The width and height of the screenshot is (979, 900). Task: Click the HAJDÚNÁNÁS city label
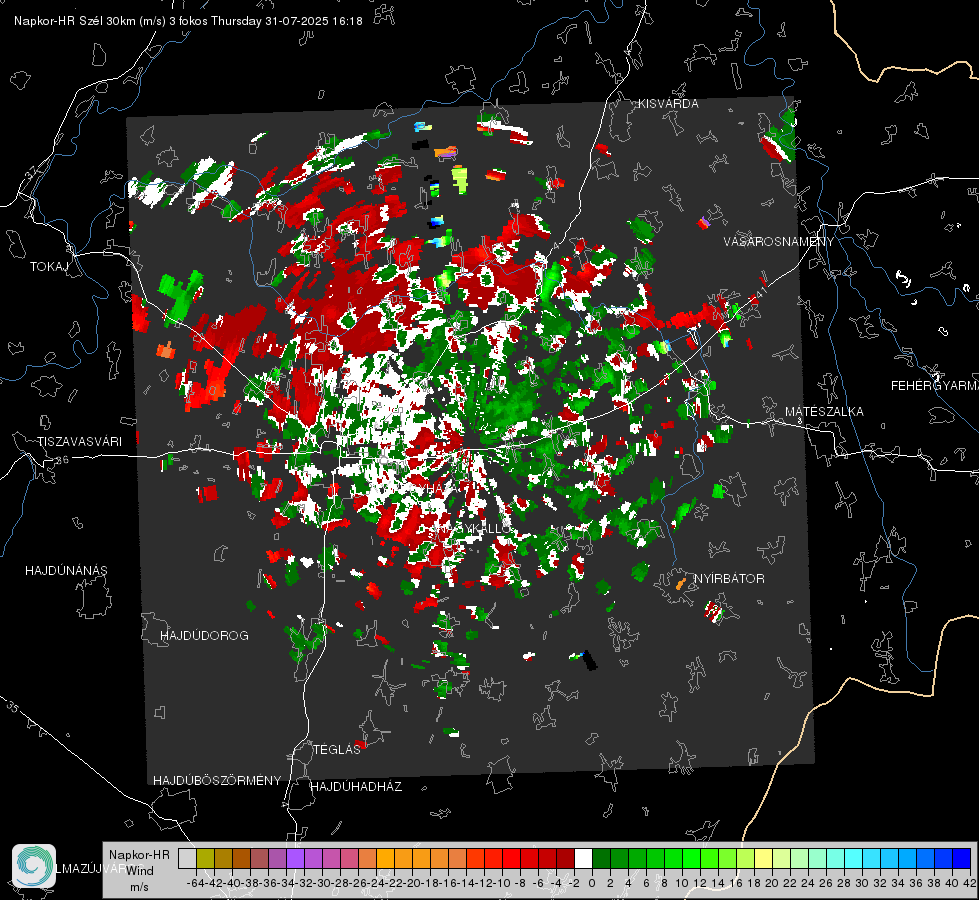pos(66,571)
